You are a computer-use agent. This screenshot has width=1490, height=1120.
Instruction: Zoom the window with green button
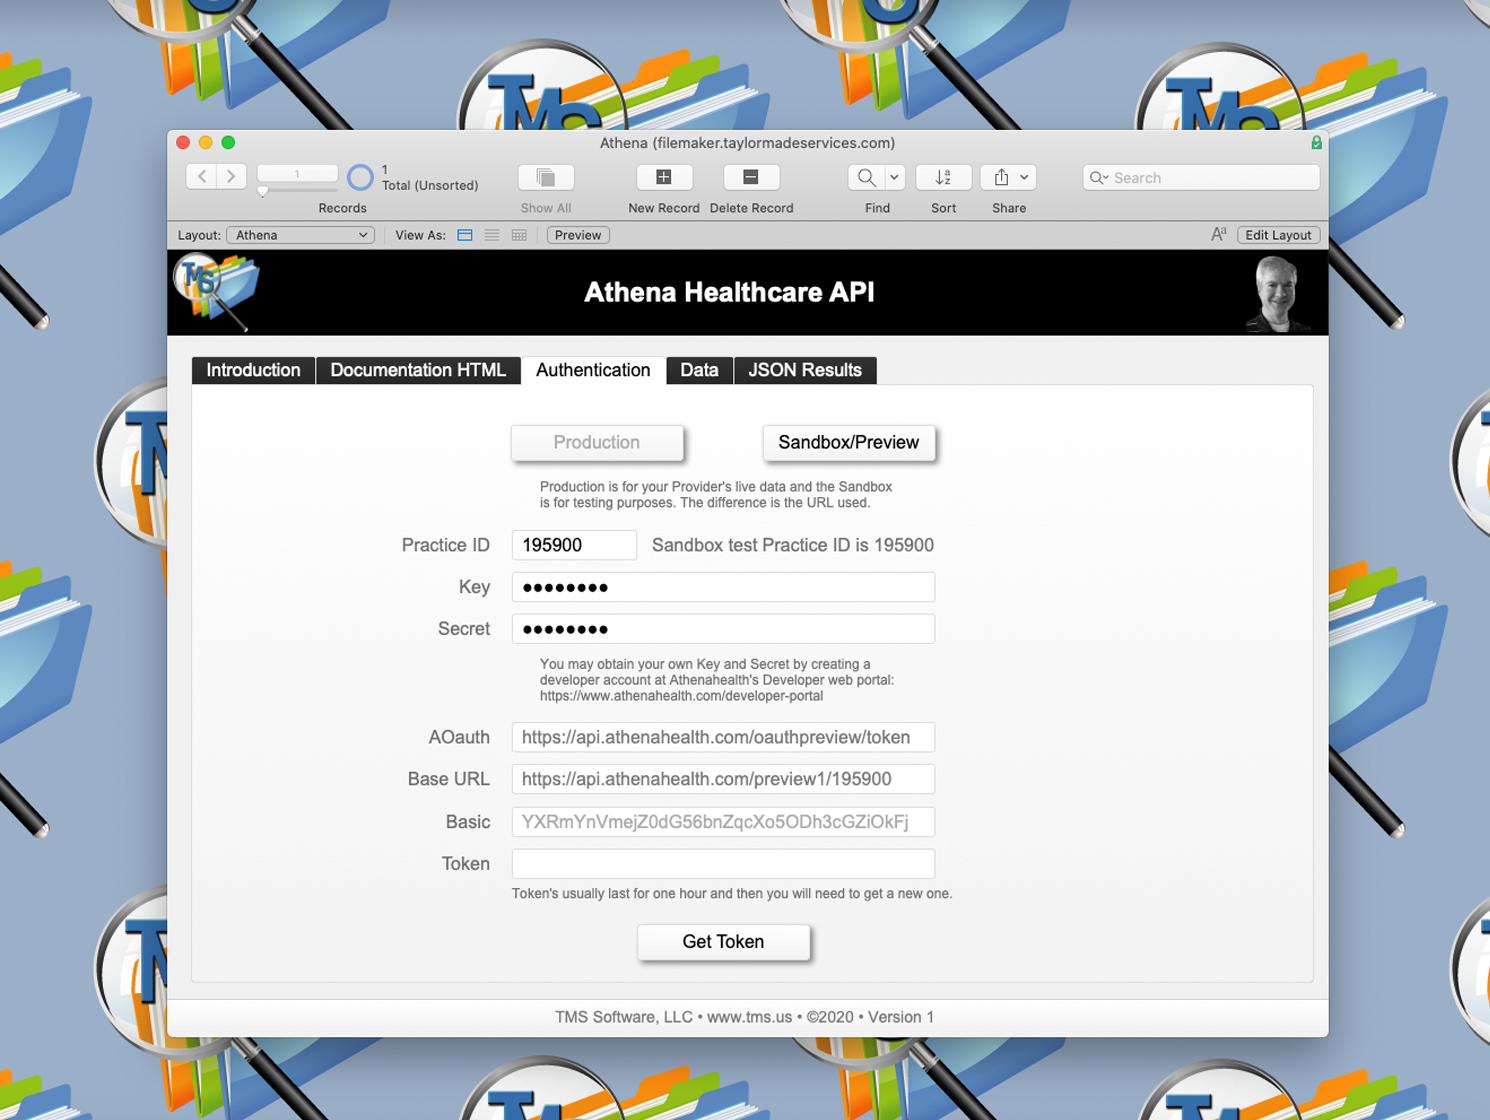(228, 143)
